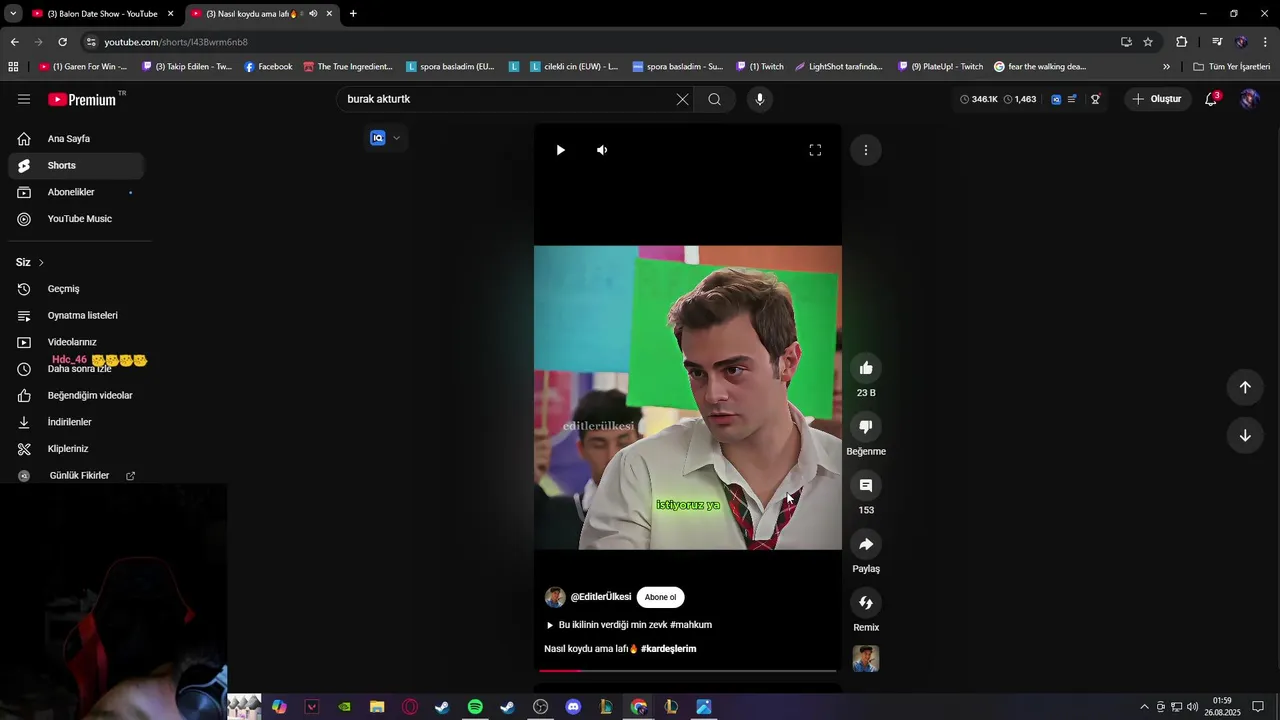1280x720 pixels.
Task: Open the Facebook bookmark
Action: coord(268,67)
